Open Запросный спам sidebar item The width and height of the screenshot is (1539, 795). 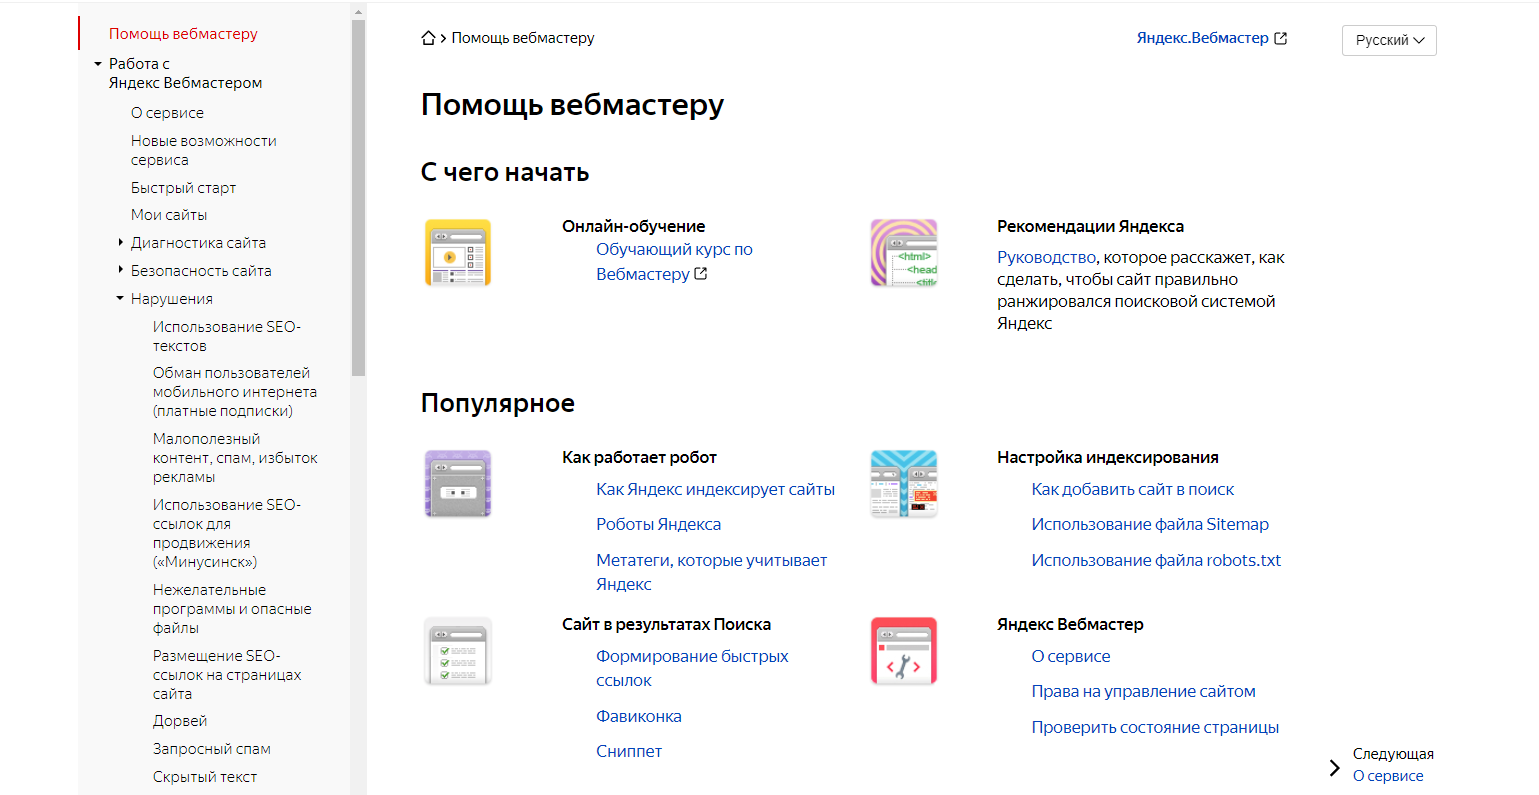click(212, 749)
